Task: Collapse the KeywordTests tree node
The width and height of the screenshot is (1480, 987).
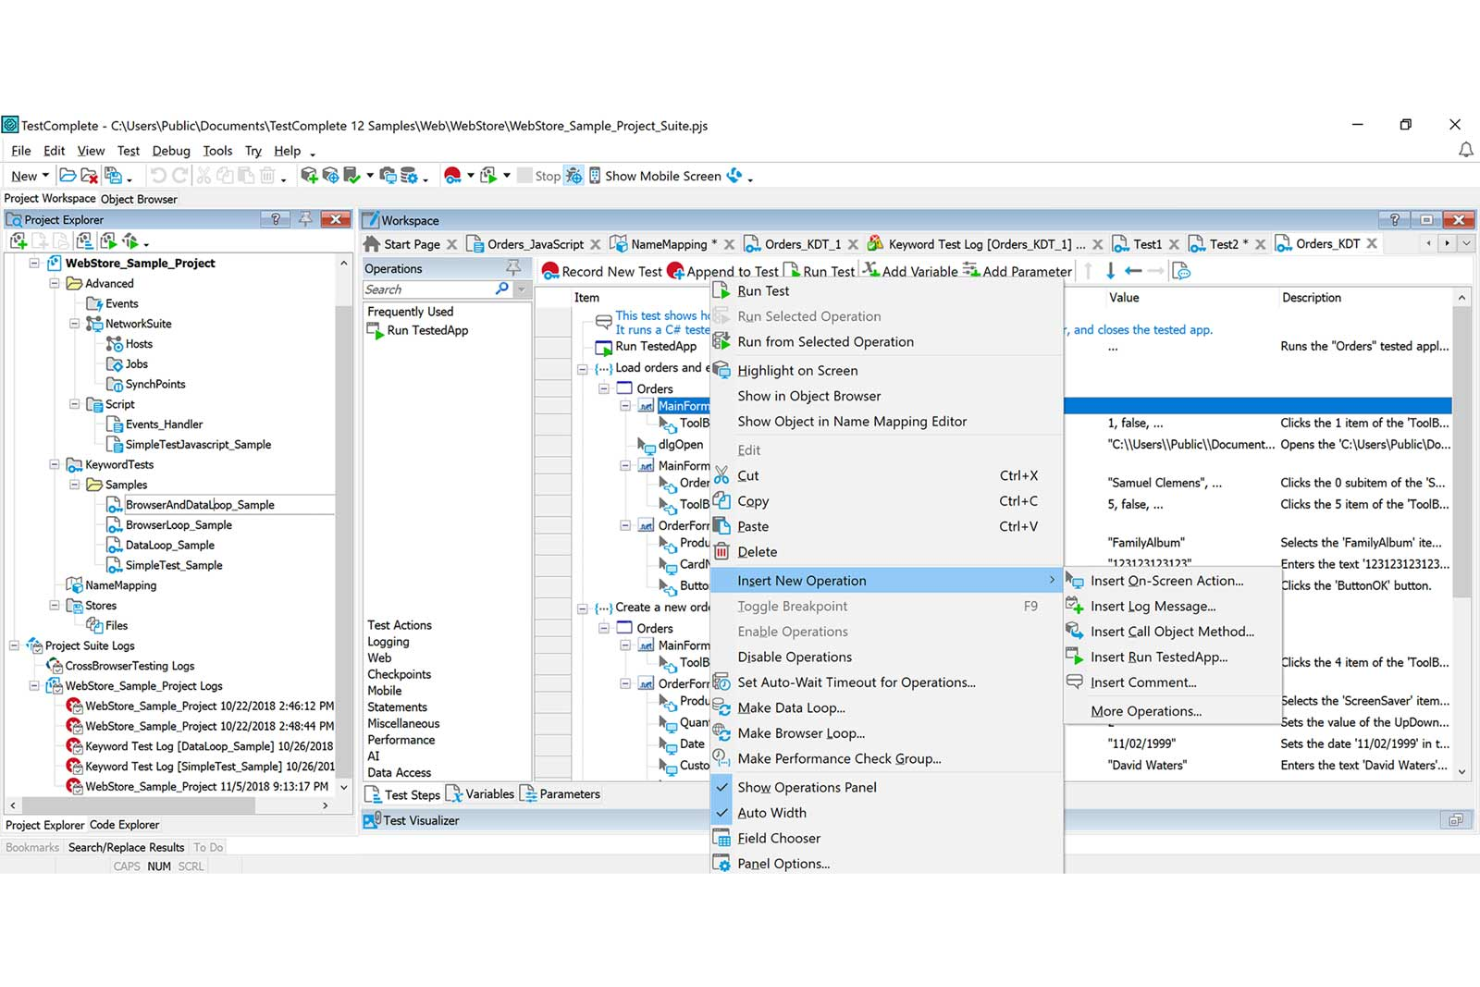Action: [x=54, y=464]
